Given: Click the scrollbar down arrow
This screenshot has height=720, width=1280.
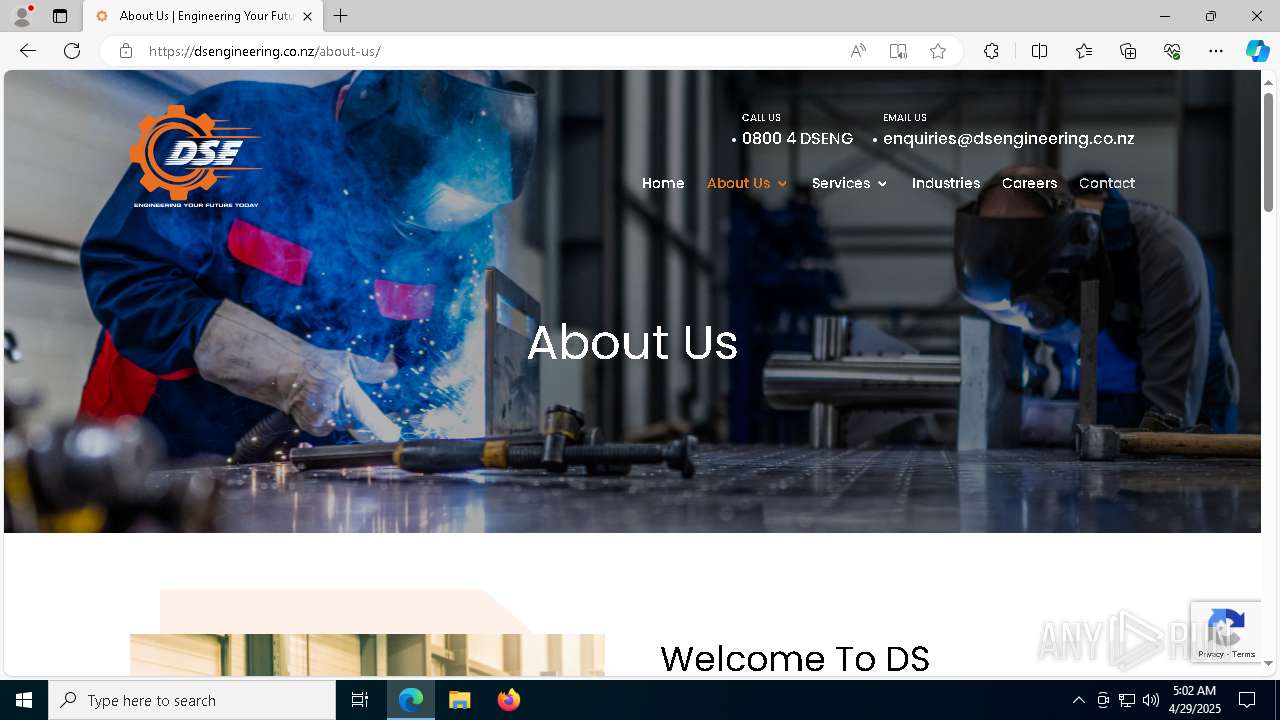Looking at the screenshot, I should coord(1269,663).
